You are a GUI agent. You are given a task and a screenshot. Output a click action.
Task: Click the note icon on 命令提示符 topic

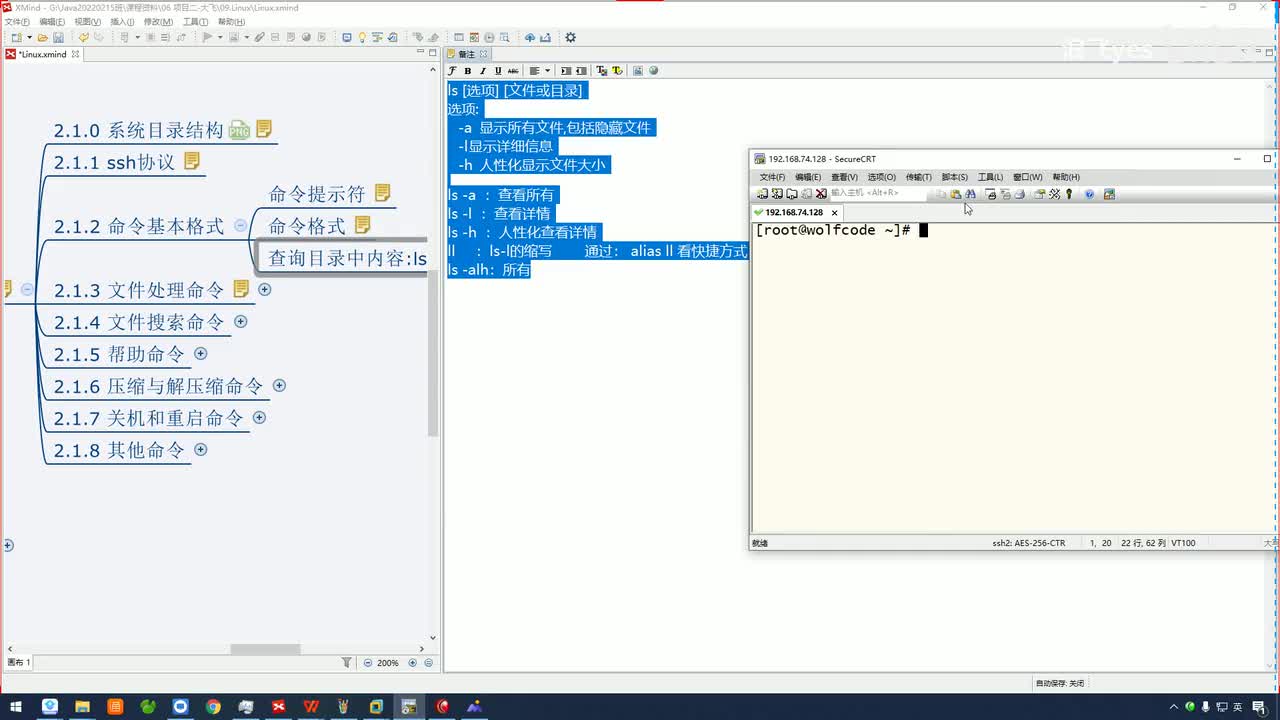pos(382,193)
